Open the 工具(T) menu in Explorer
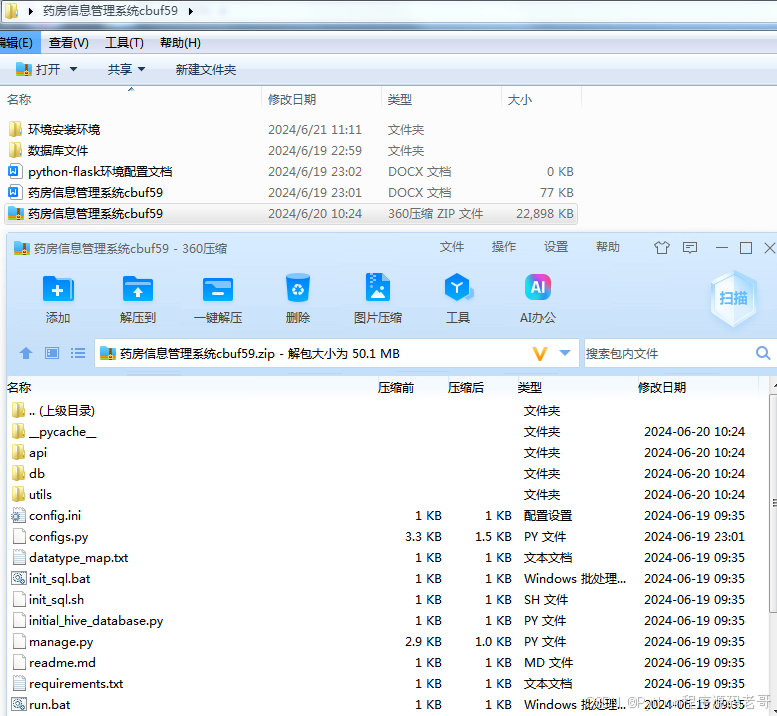This screenshot has width=777, height=716. point(124,43)
